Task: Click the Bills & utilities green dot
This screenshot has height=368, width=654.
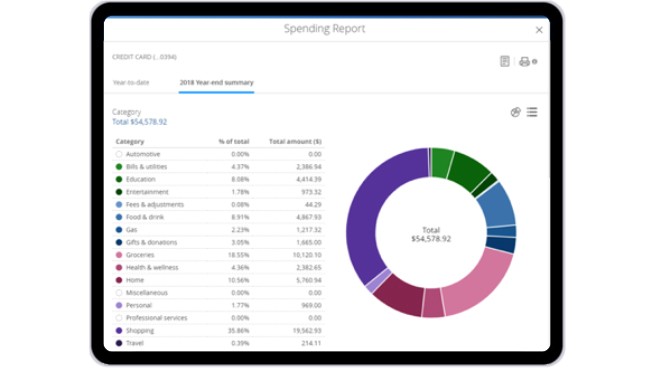Action: point(119,167)
